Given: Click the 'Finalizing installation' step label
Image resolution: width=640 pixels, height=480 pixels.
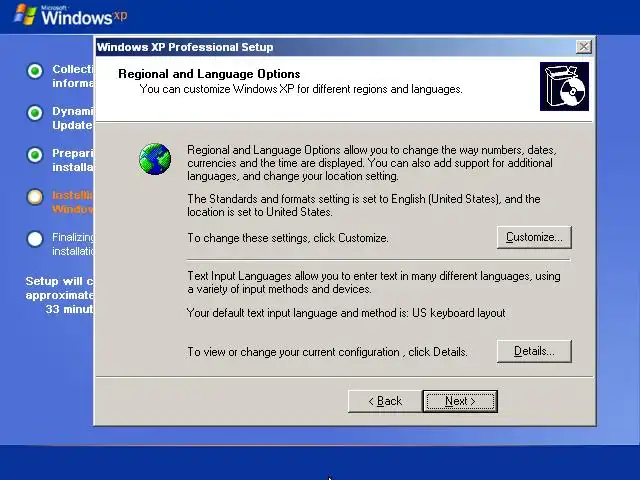Looking at the screenshot, I should tap(73, 244).
